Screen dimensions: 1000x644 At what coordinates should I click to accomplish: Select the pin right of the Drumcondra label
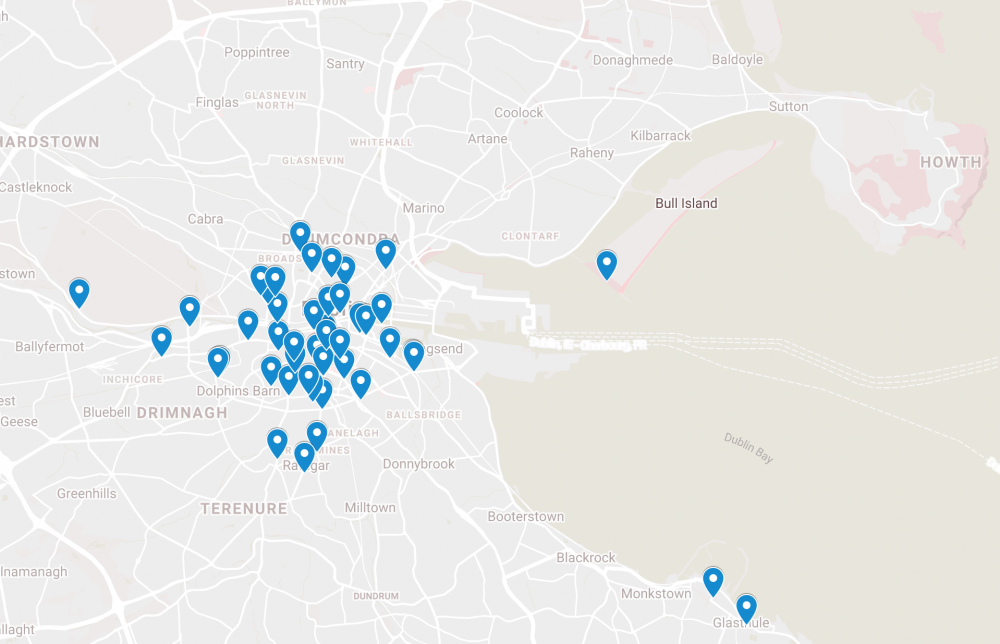385,253
